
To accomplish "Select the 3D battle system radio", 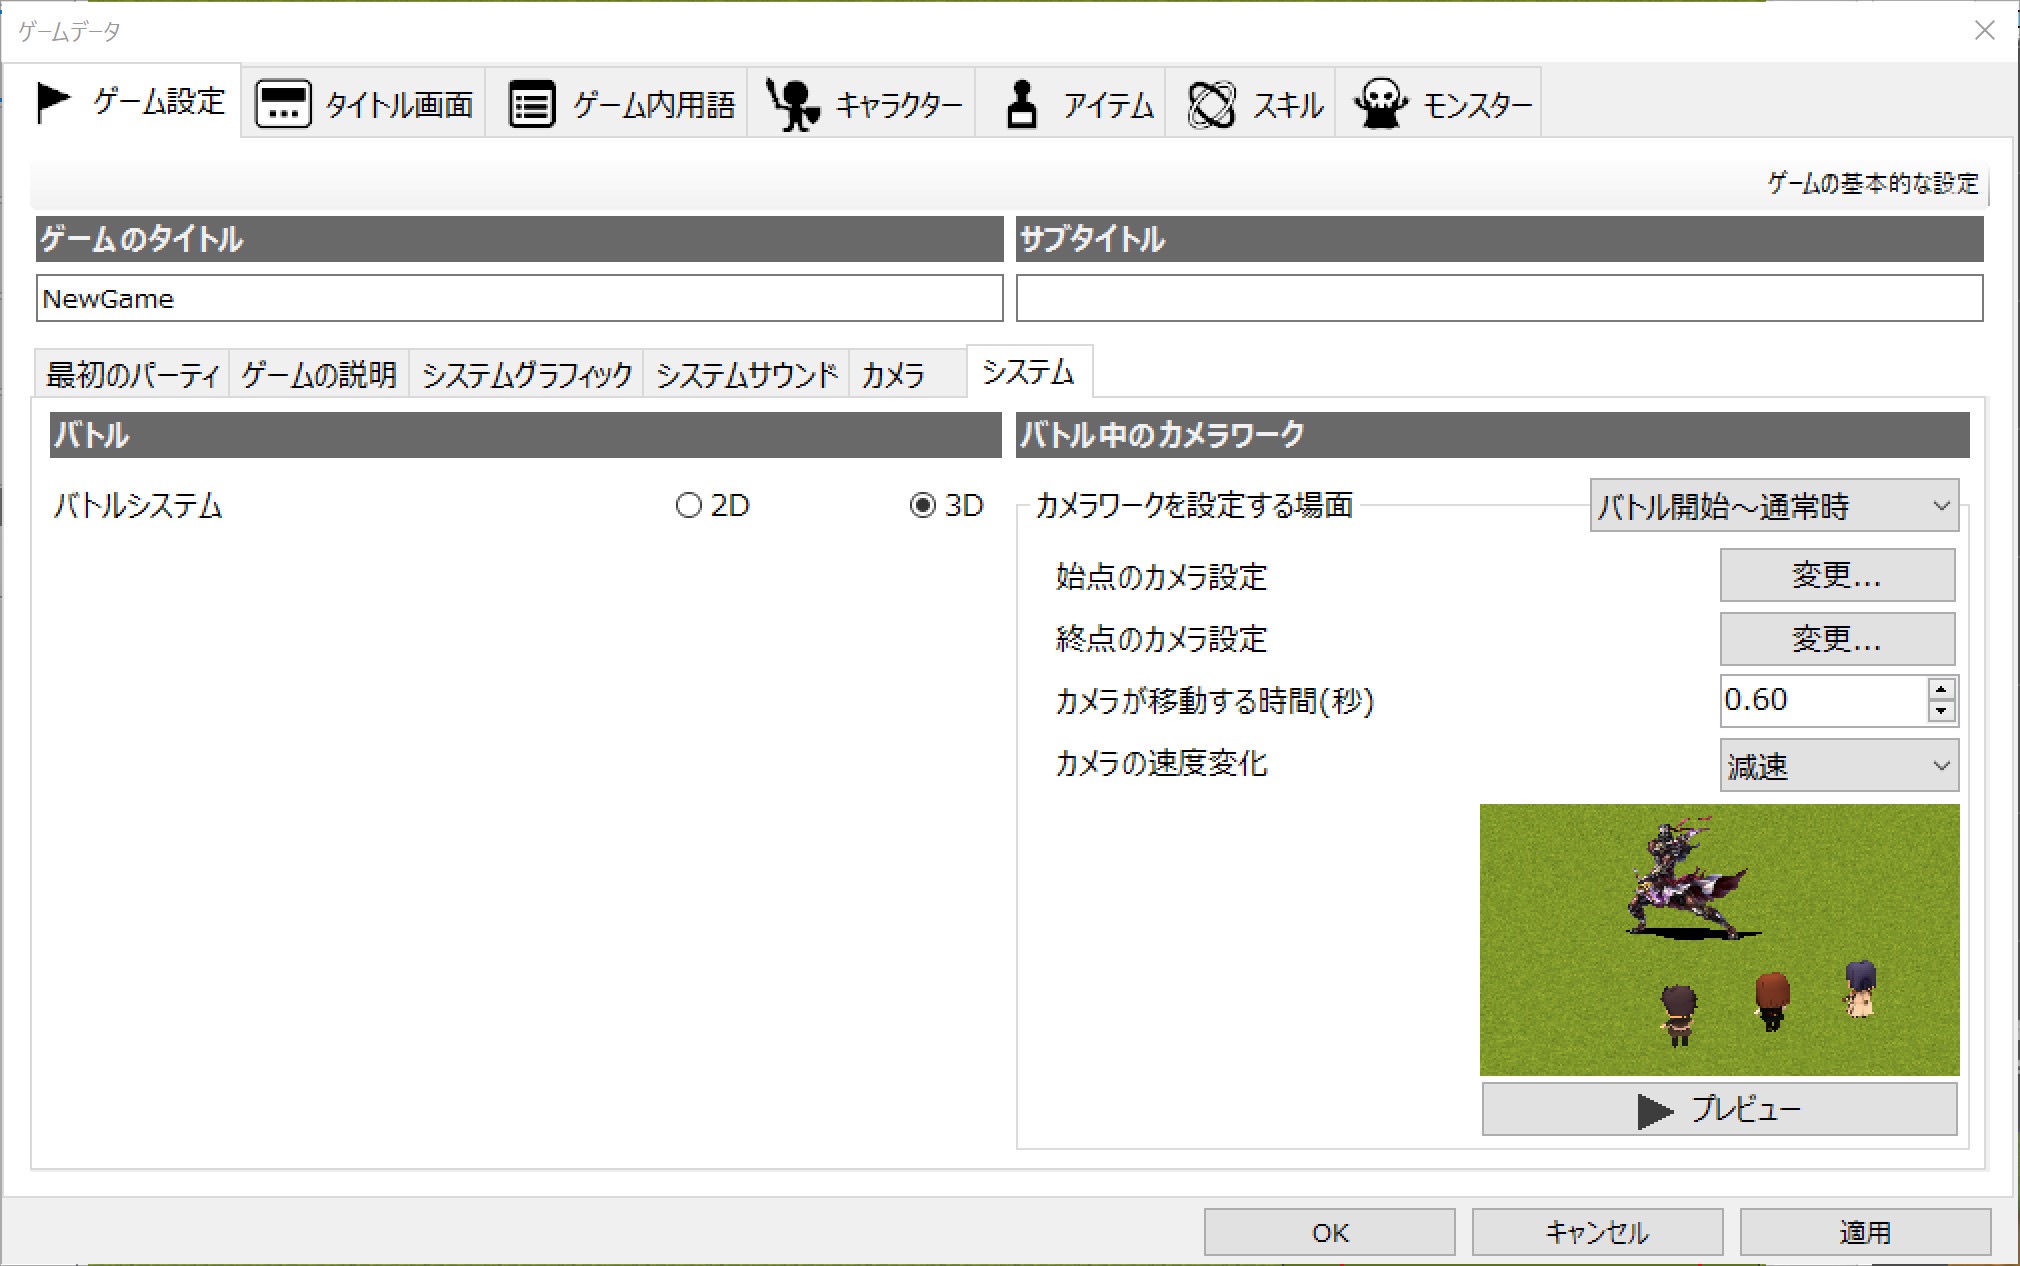I will (922, 506).
